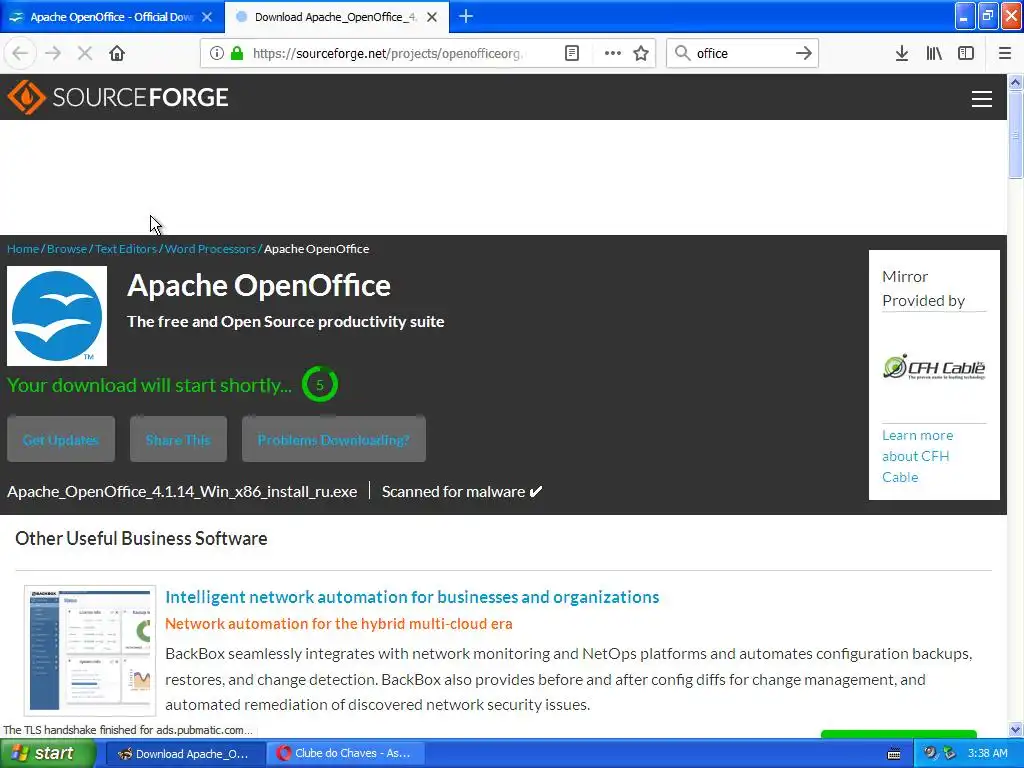Viewport: 1024px width, 768px height.
Task: Click the SourceForge logo
Action: click(118, 97)
